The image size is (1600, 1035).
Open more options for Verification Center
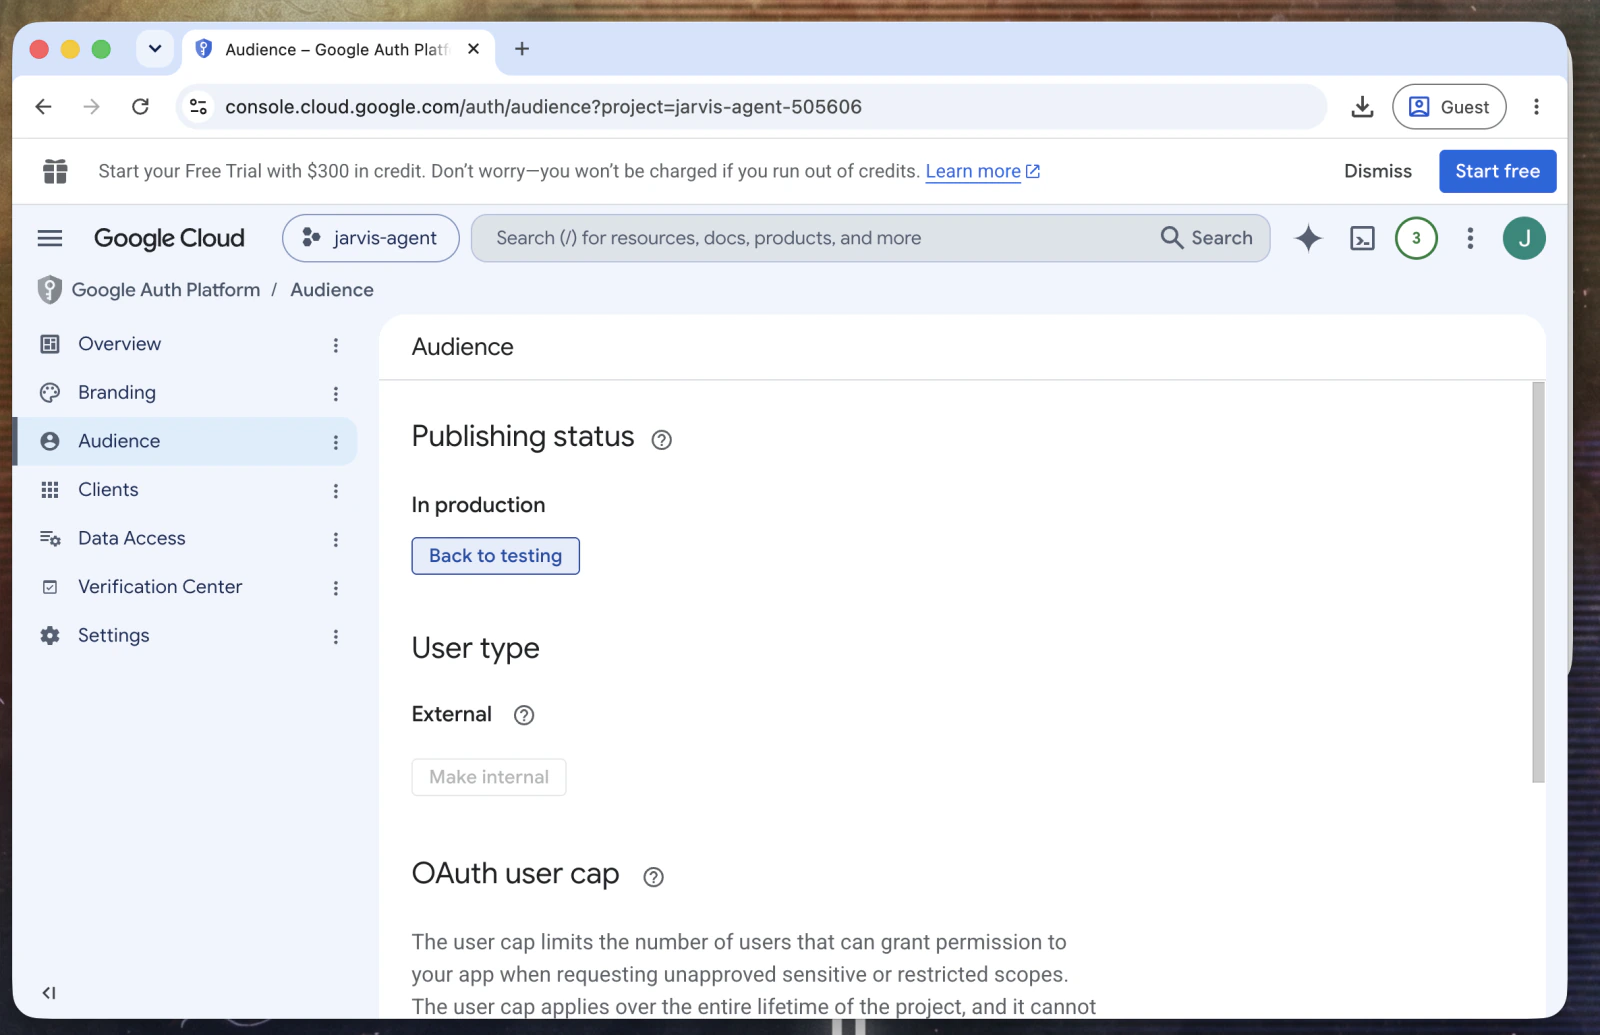(336, 588)
